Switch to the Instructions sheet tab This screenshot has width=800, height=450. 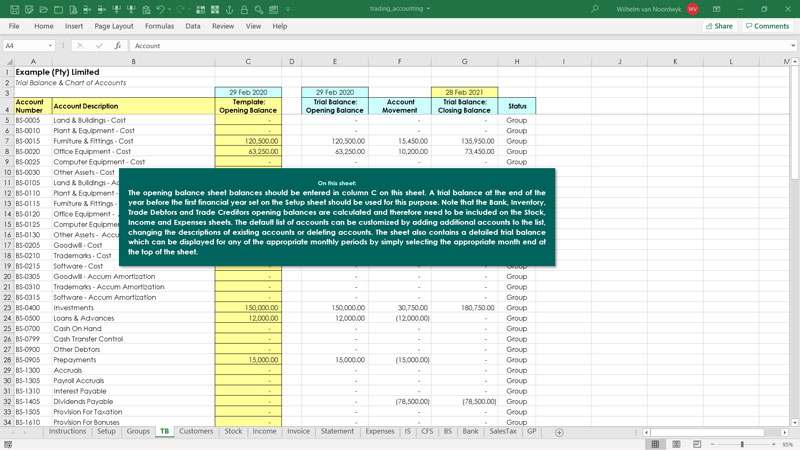tap(67, 432)
